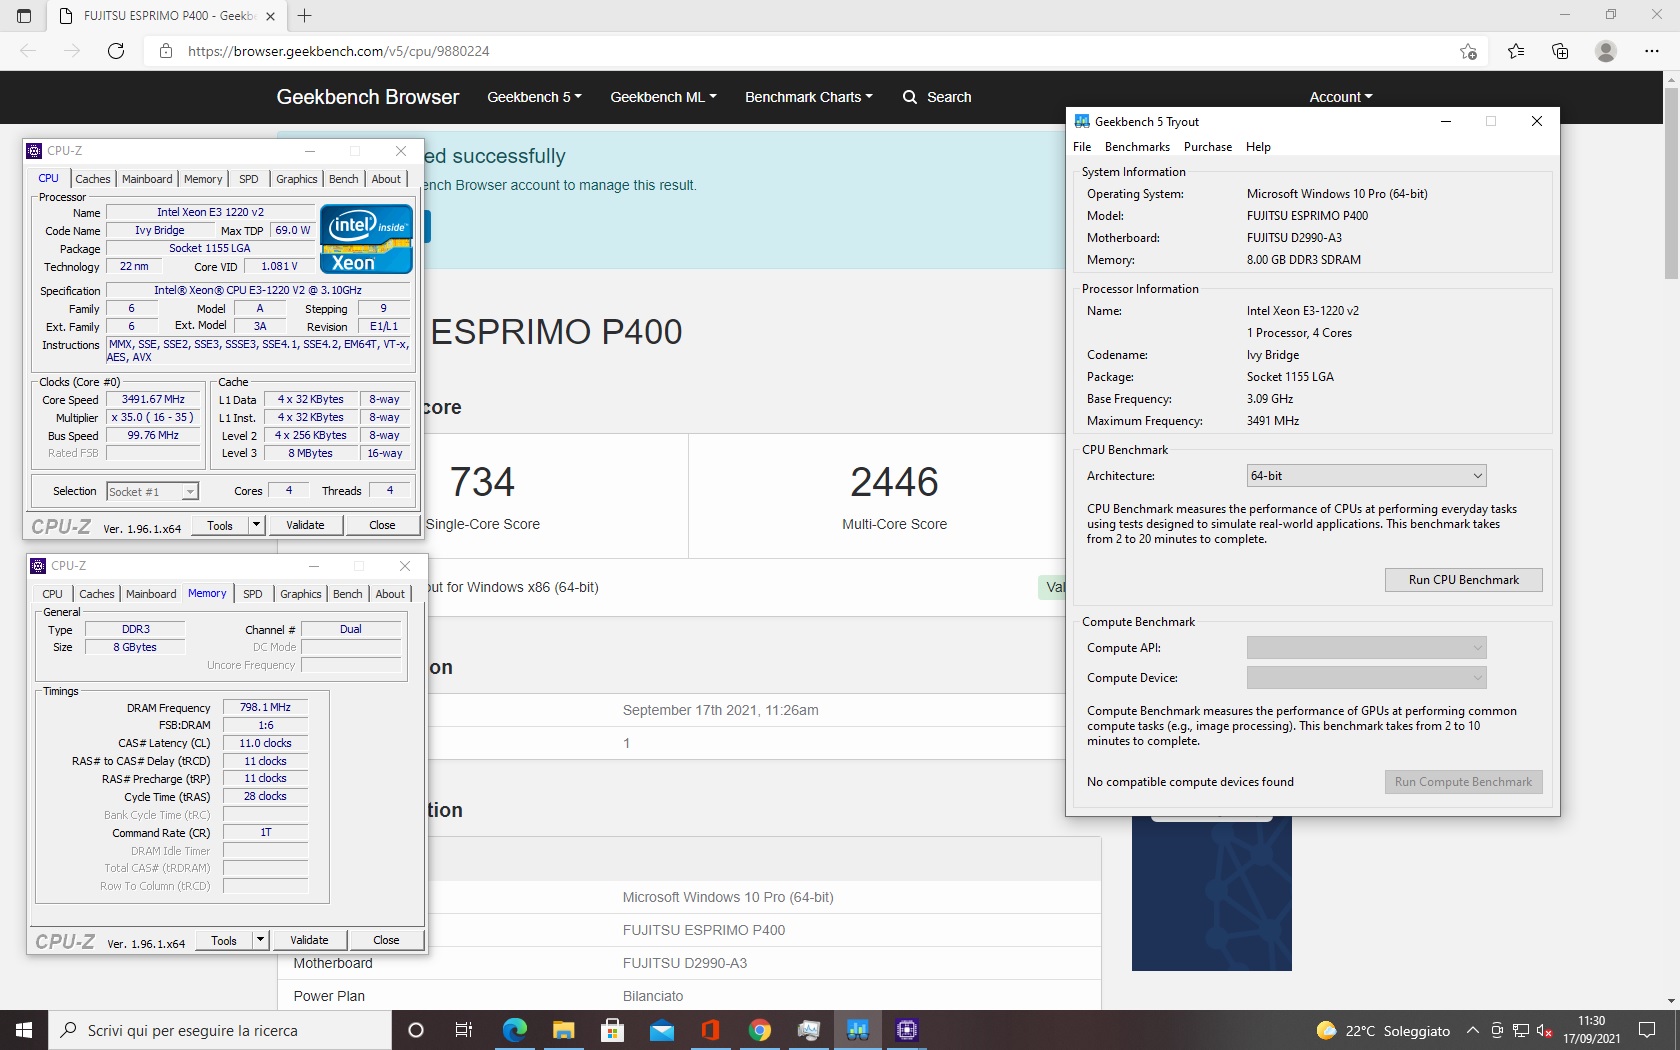Viewport: 1680px width, 1050px height.
Task: Switch to Caches tab in top CPU-Z window
Action: (93, 179)
